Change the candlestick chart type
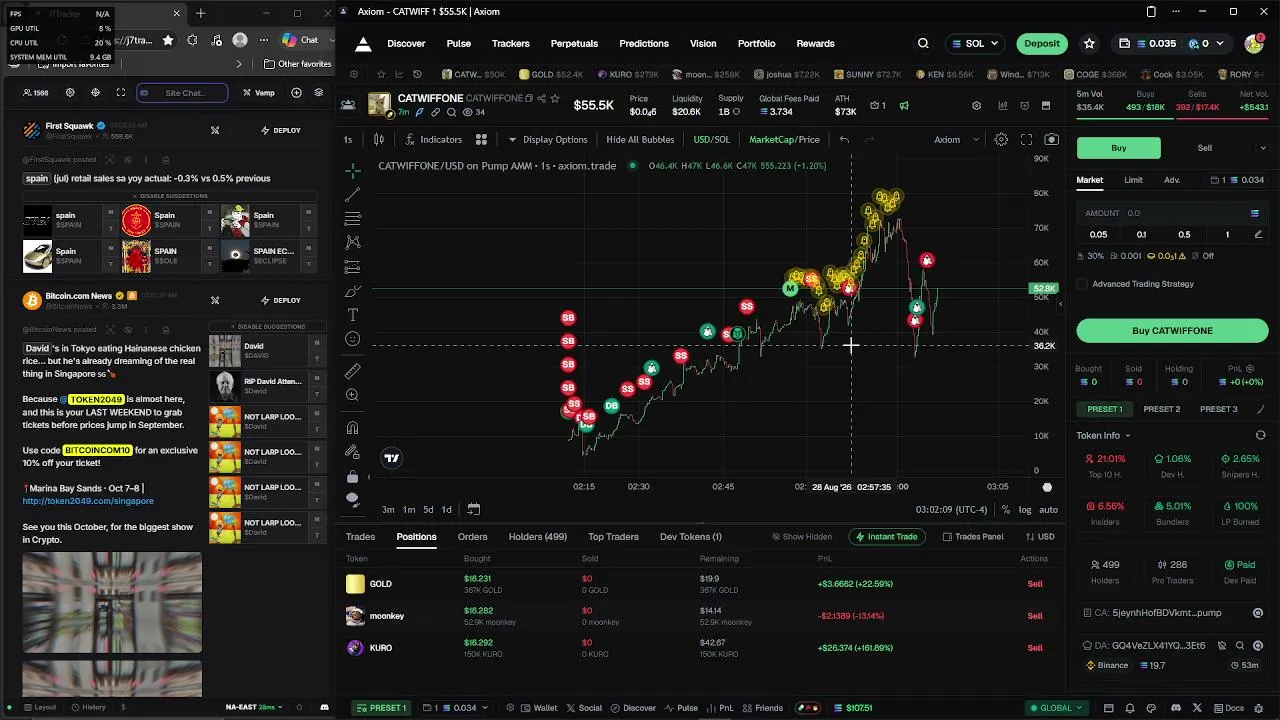1280x720 pixels. pos(379,140)
